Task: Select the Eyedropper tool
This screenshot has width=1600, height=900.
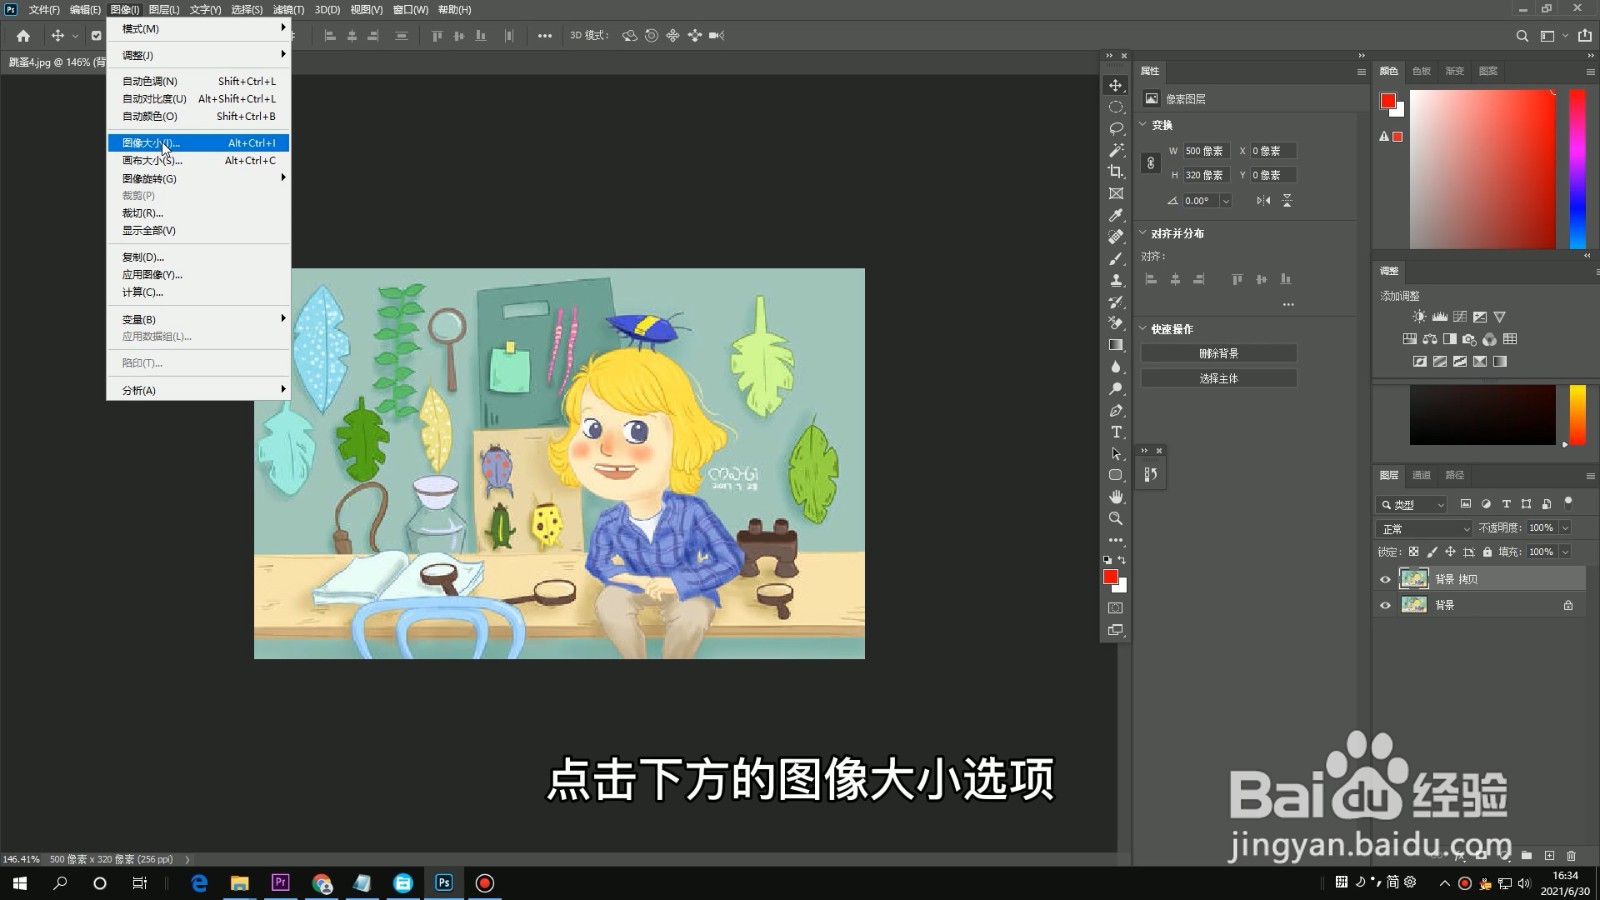Action: click(x=1116, y=215)
